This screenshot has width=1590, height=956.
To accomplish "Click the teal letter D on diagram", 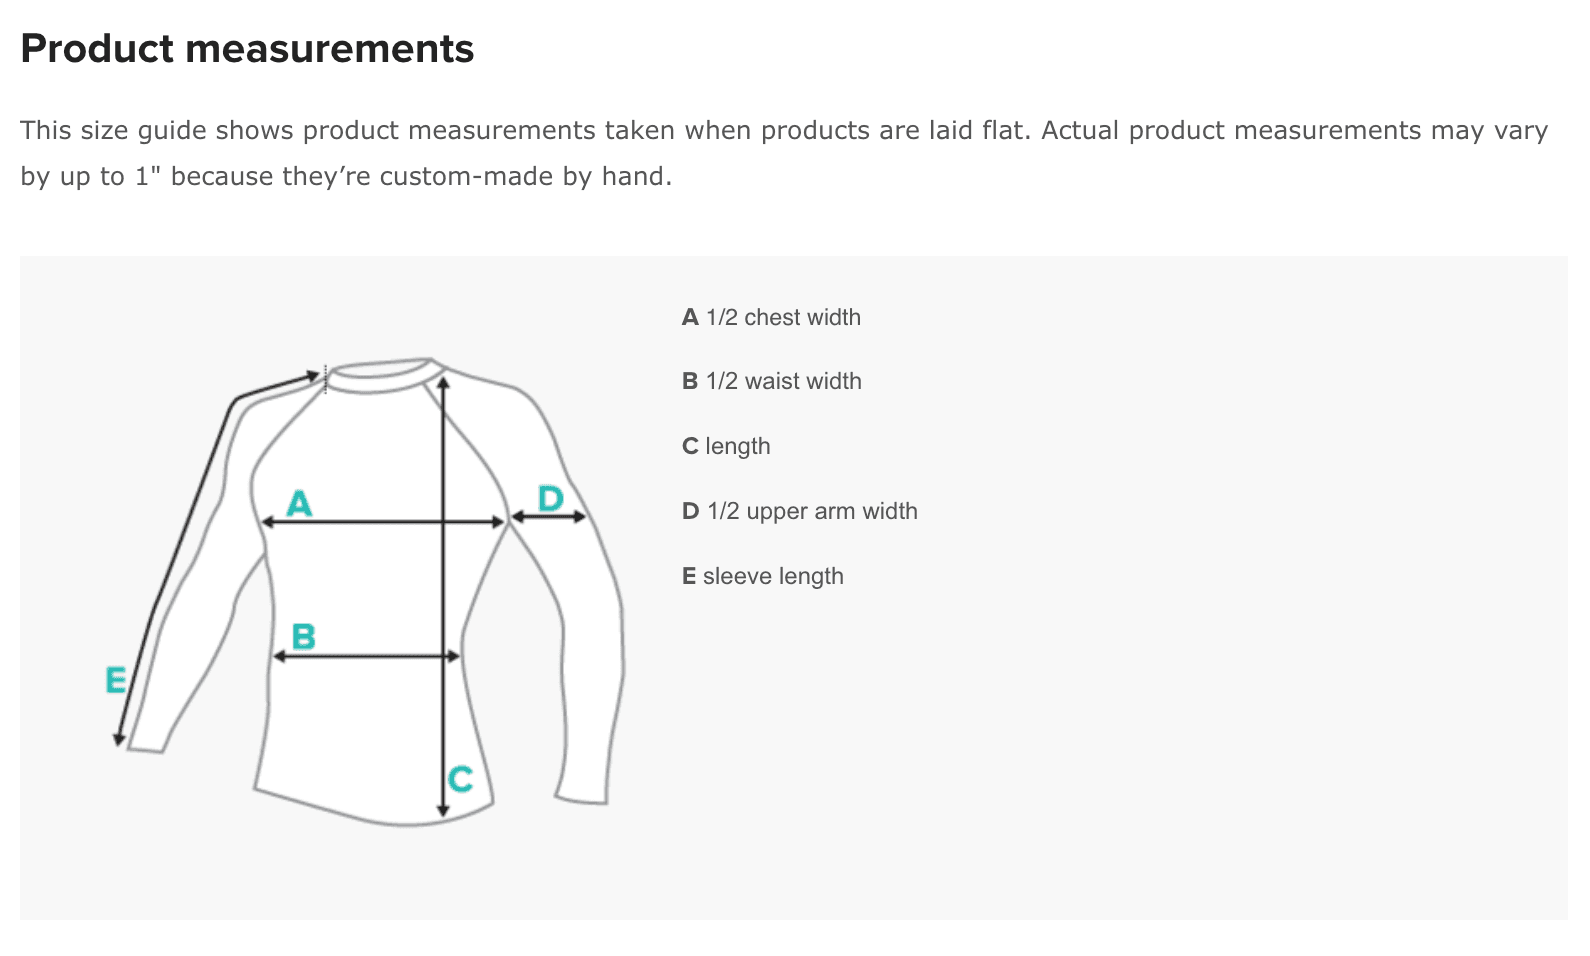I will point(551,498).
